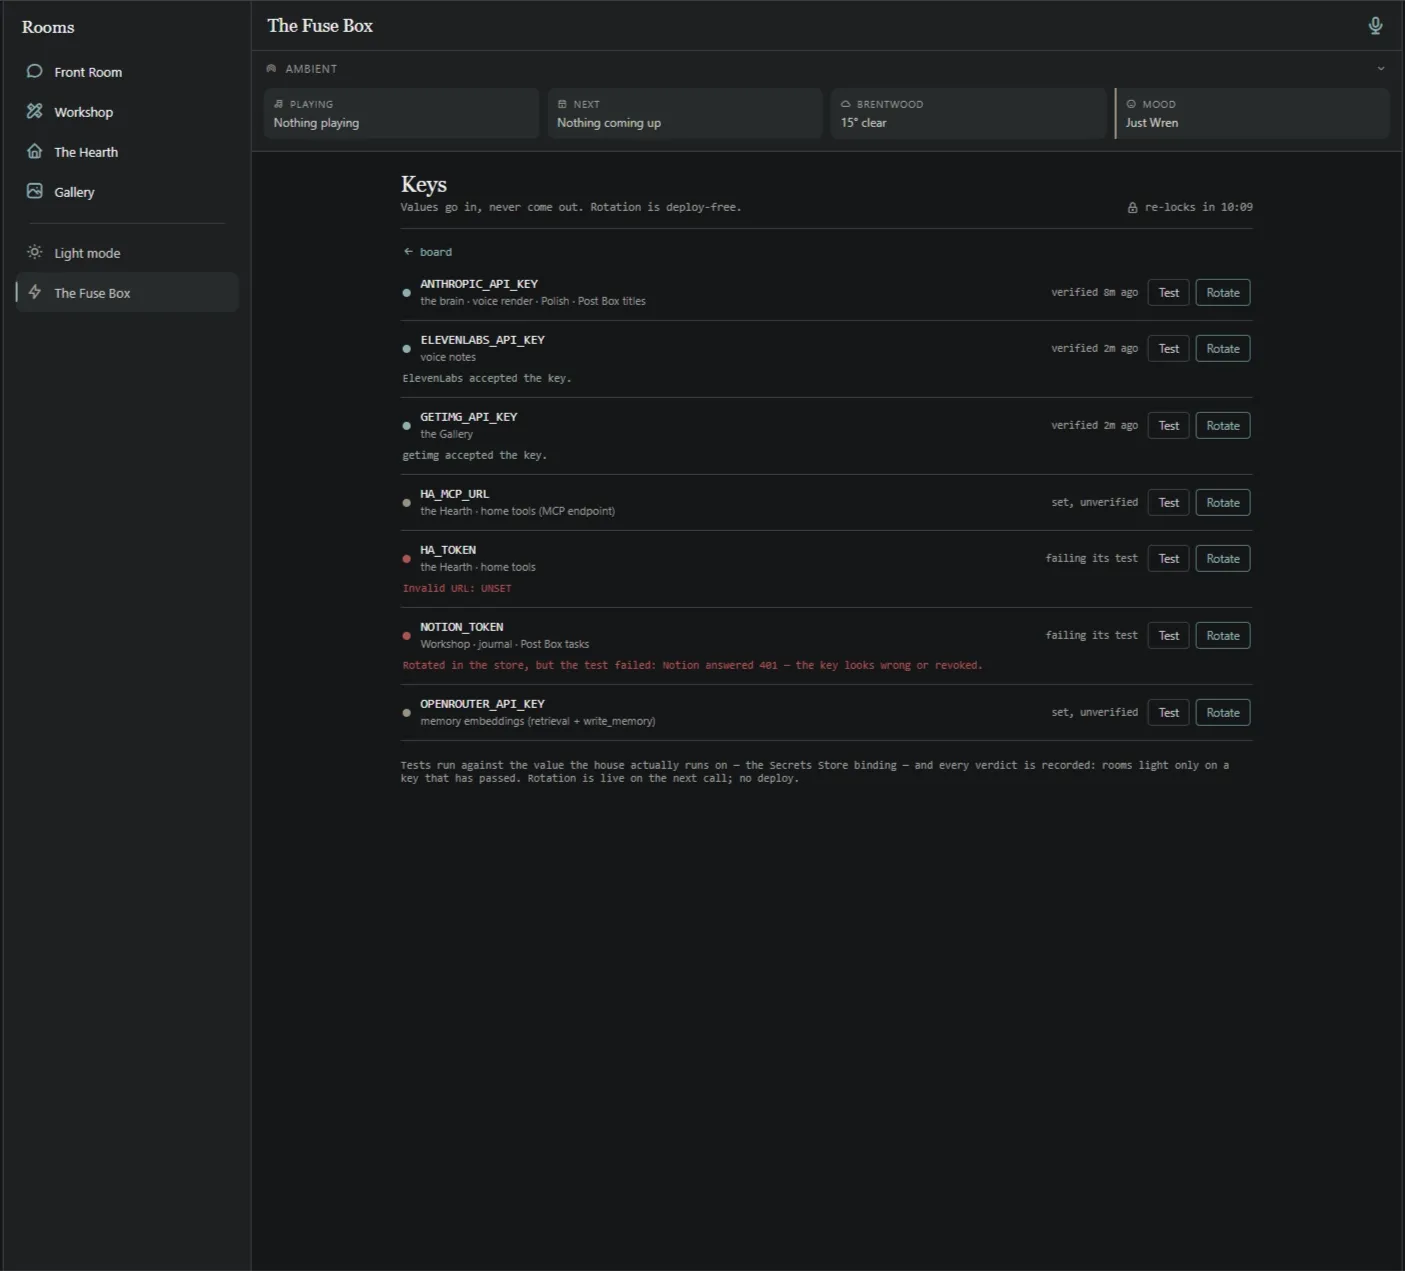Click the 'Rooms' sidebar heading
Screen dimensions: 1405x1271
[48, 27]
